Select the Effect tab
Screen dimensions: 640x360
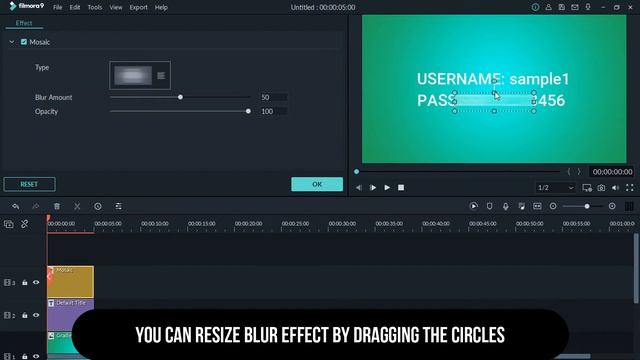(24, 23)
